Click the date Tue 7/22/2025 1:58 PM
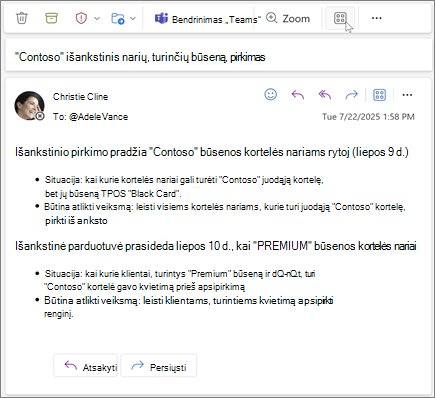Viewport: 435px width, 398px height. (368, 117)
